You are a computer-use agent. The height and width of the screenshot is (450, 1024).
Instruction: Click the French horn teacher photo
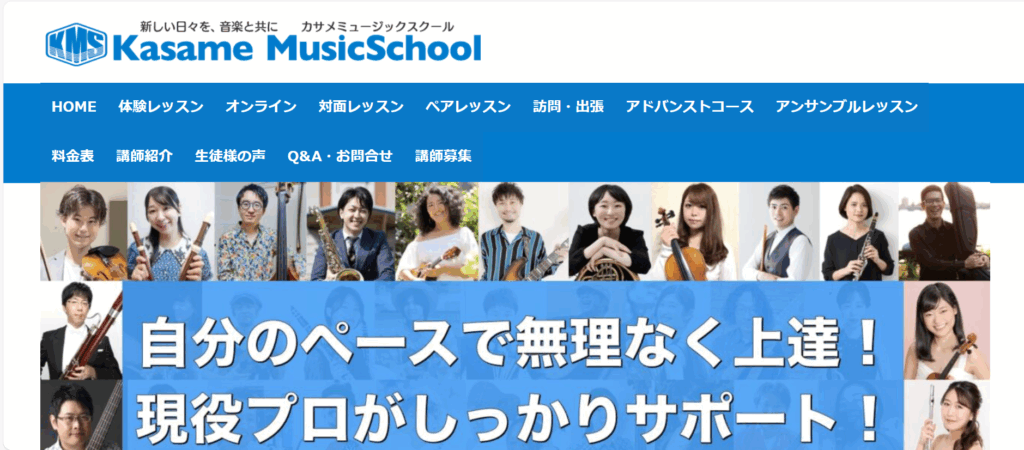pos(609,232)
